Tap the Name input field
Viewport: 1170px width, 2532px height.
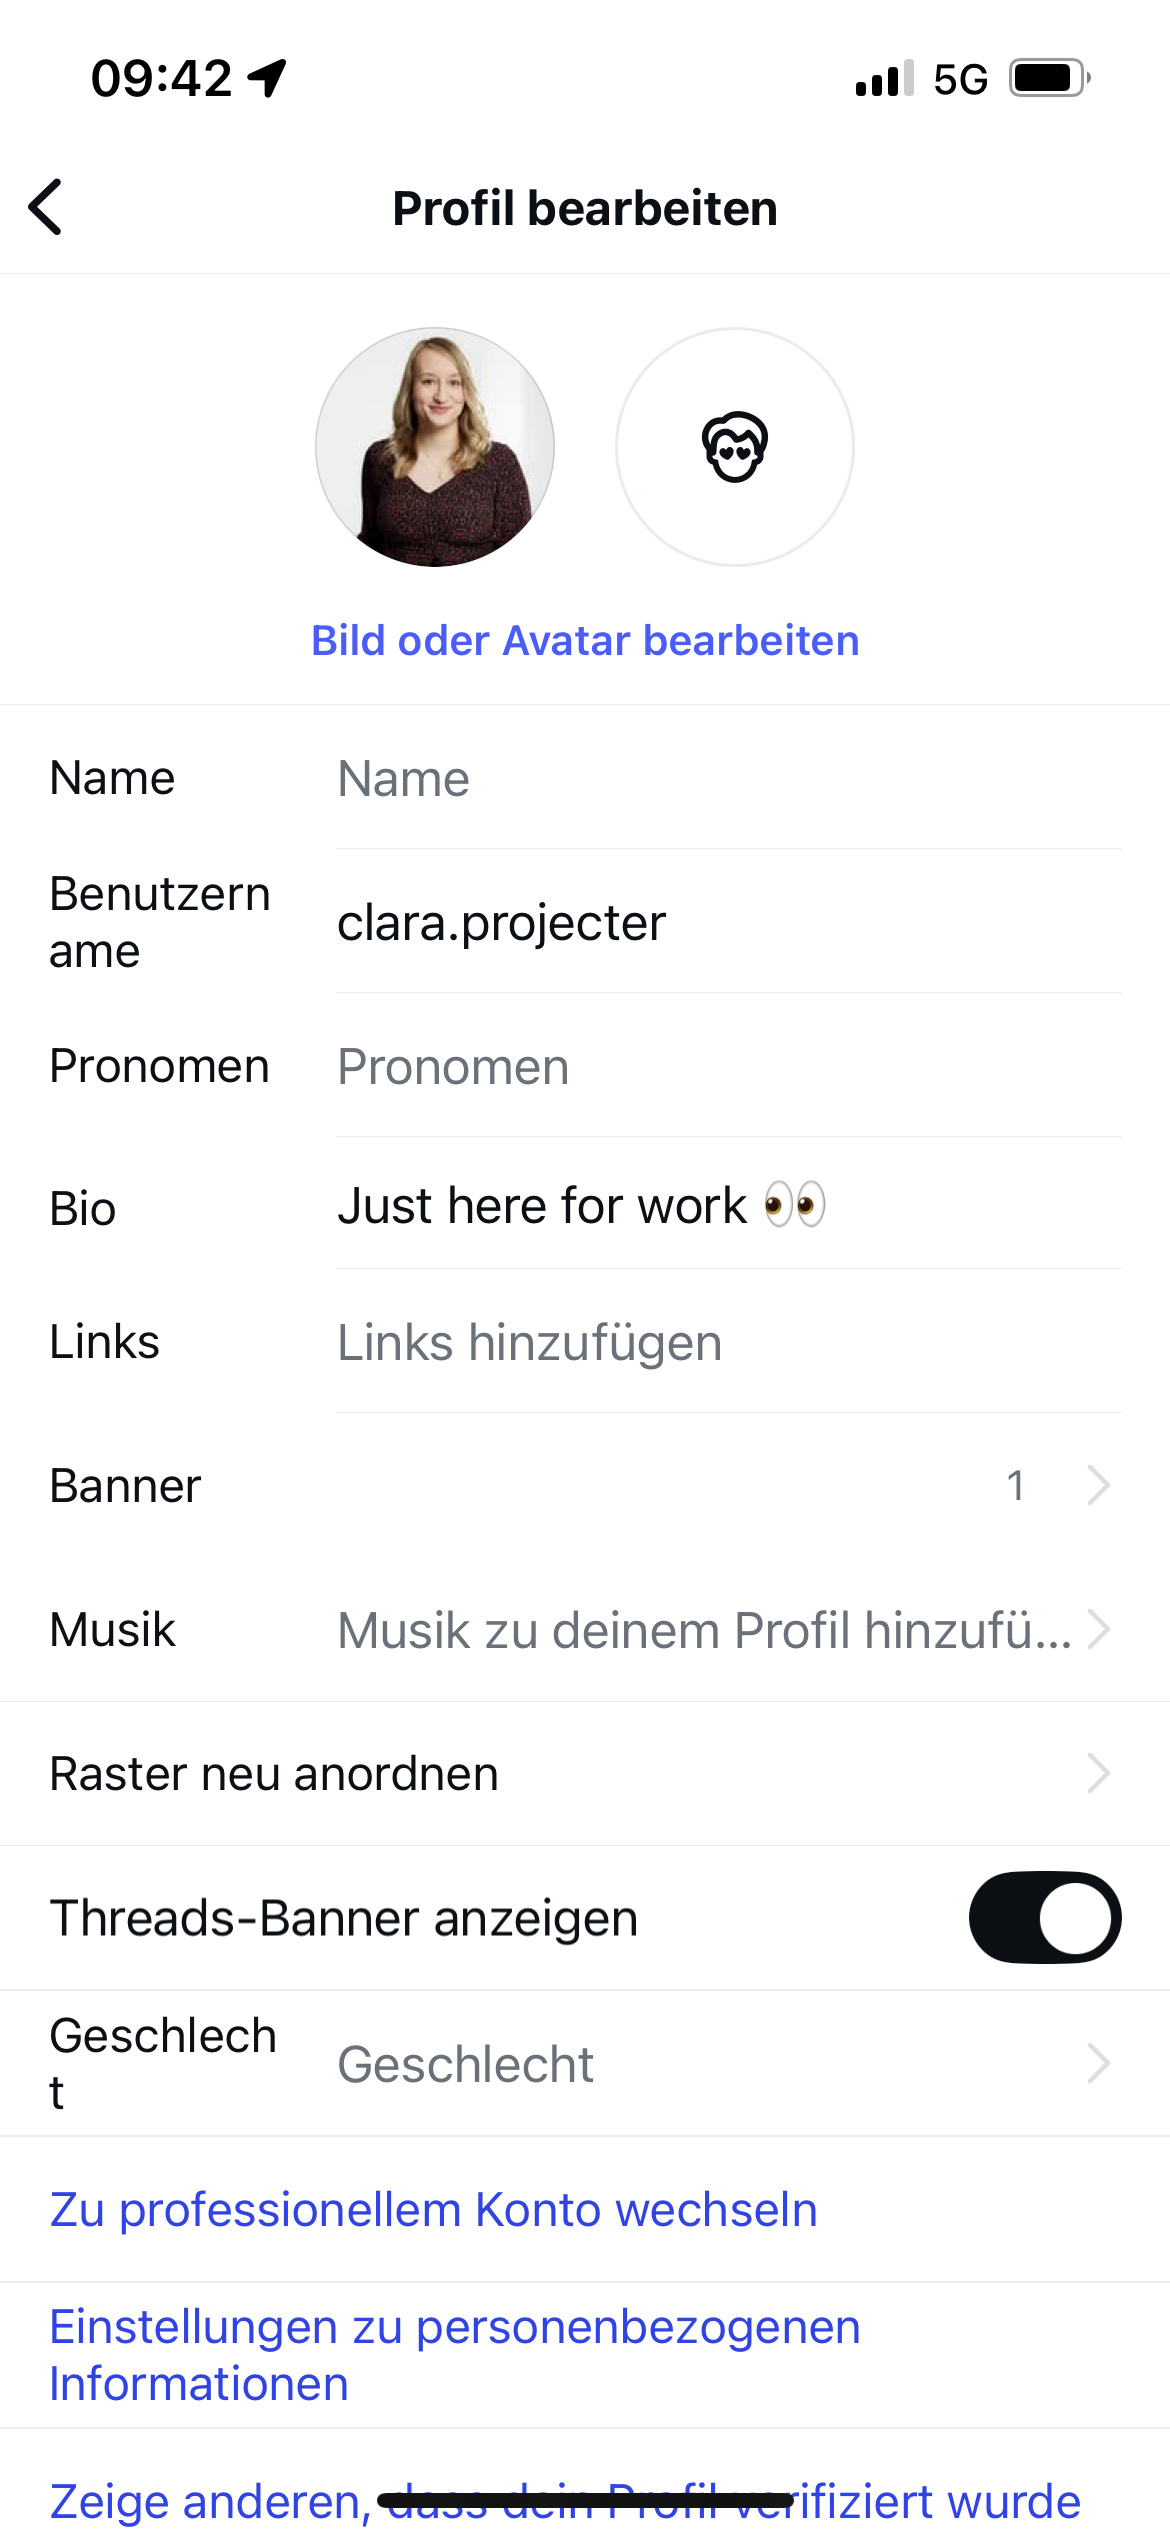(728, 779)
